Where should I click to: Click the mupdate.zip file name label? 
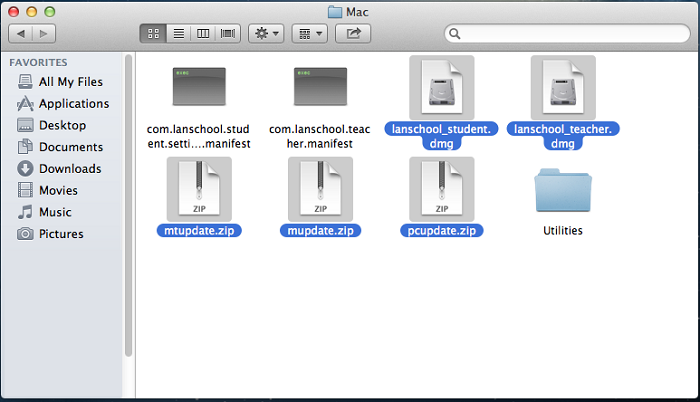[320, 230]
